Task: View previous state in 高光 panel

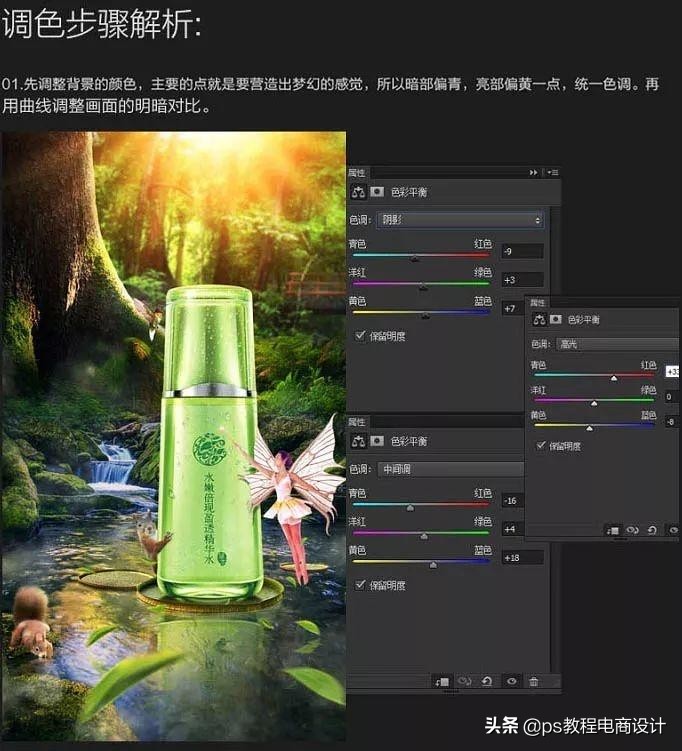Action: pyautogui.click(x=633, y=530)
